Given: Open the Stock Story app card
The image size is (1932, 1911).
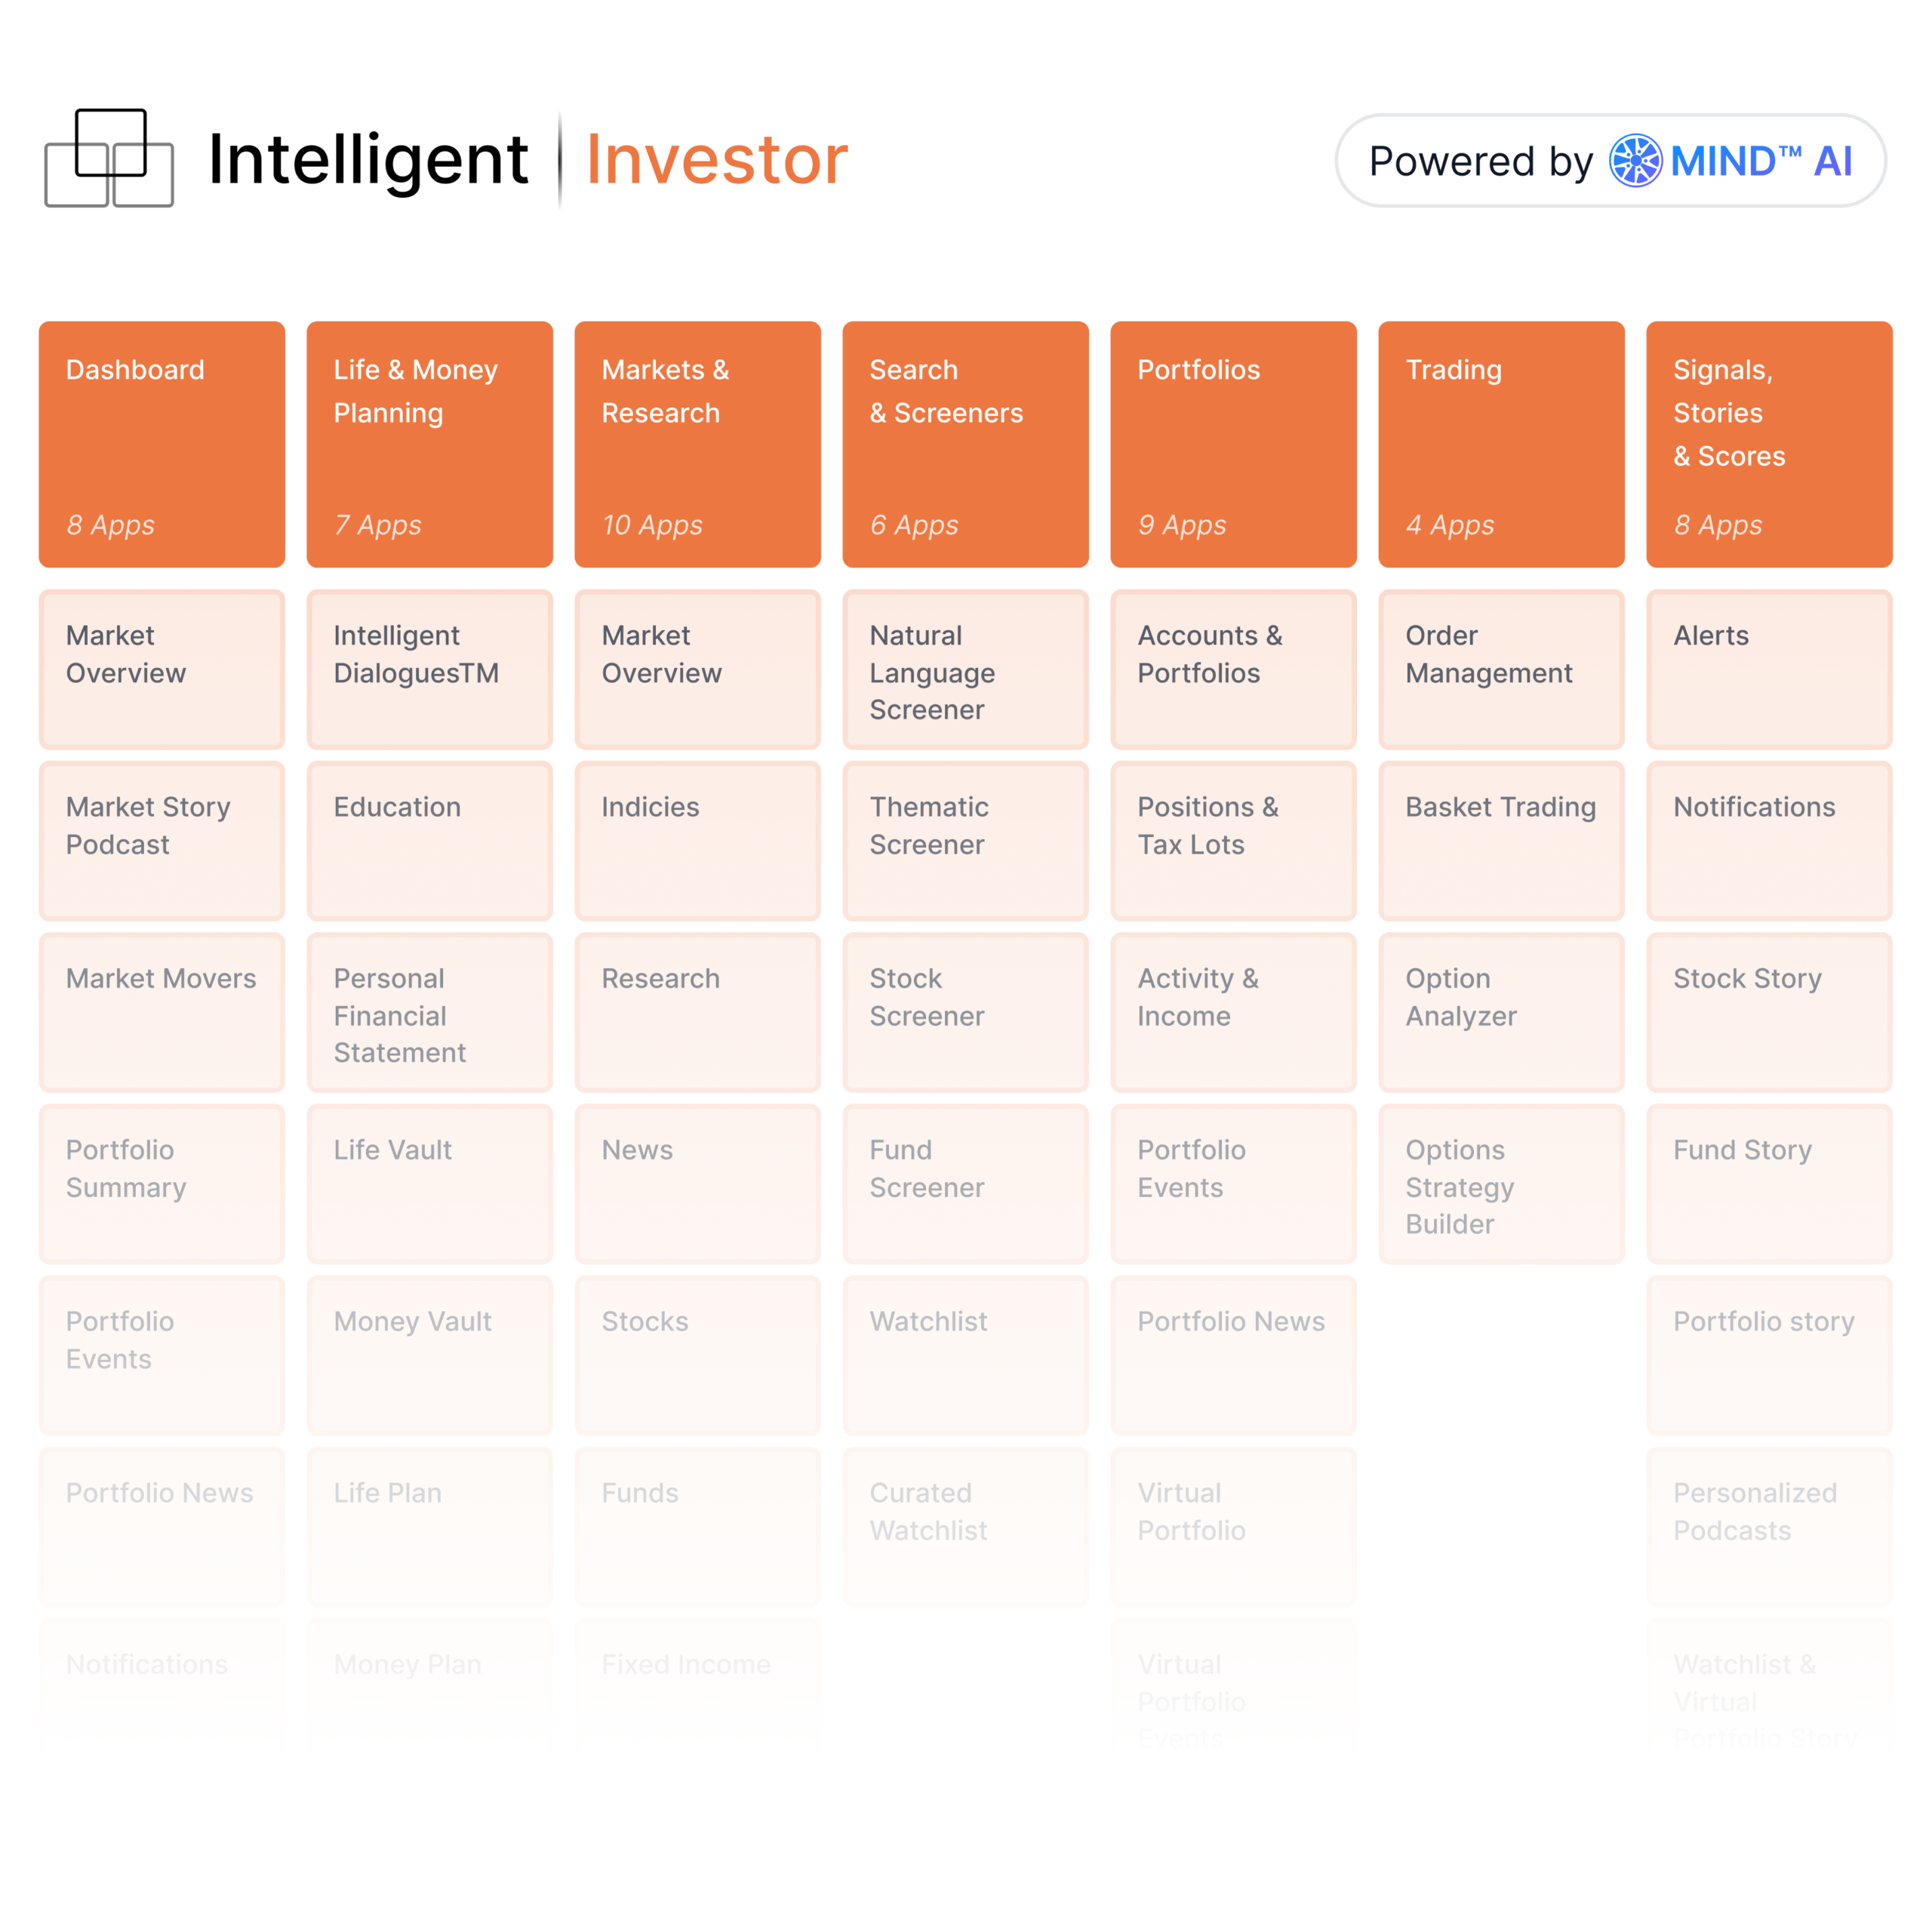Looking at the screenshot, I should click(x=1769, y=1012).
